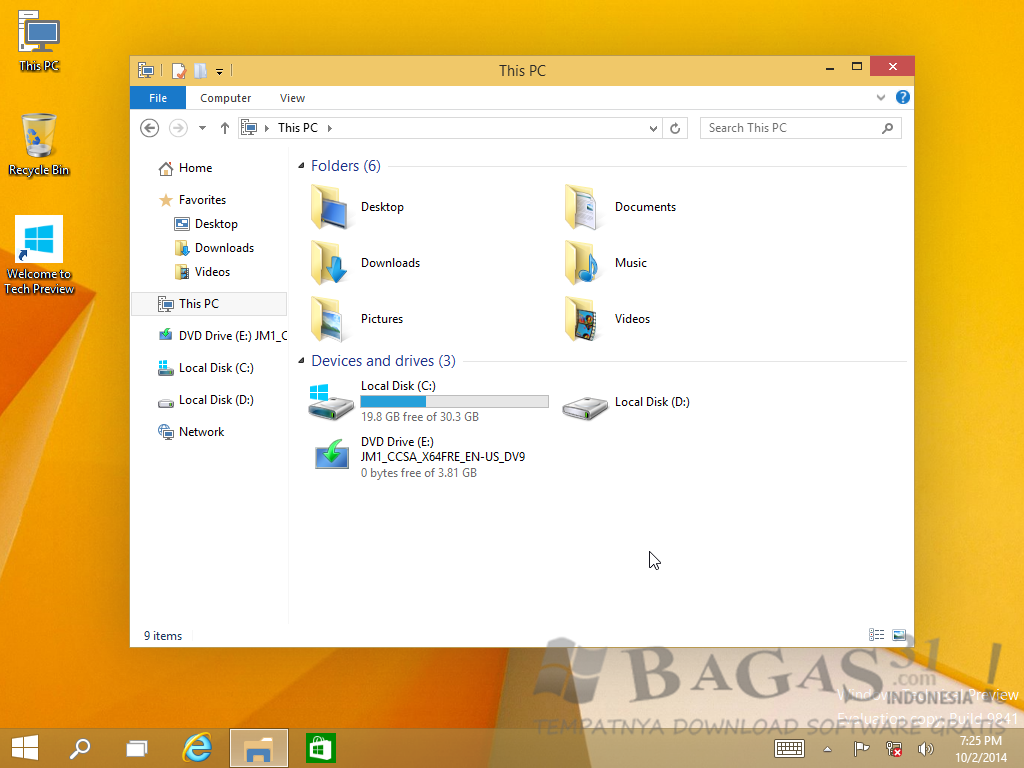Open the Start button

pos(25,748)
